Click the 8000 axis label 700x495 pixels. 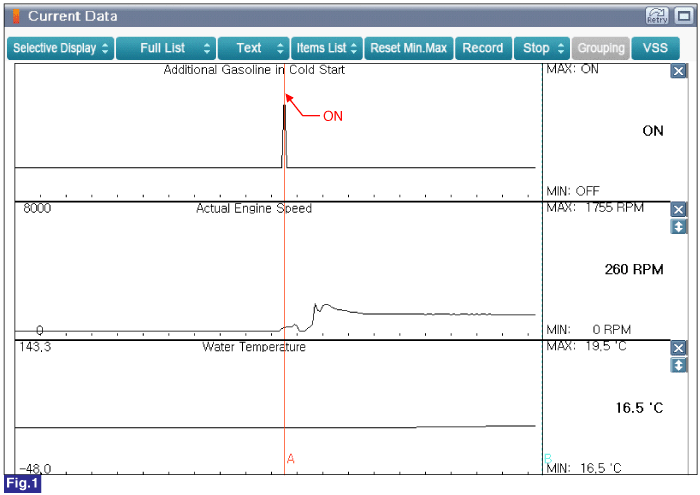pos(37,208)
